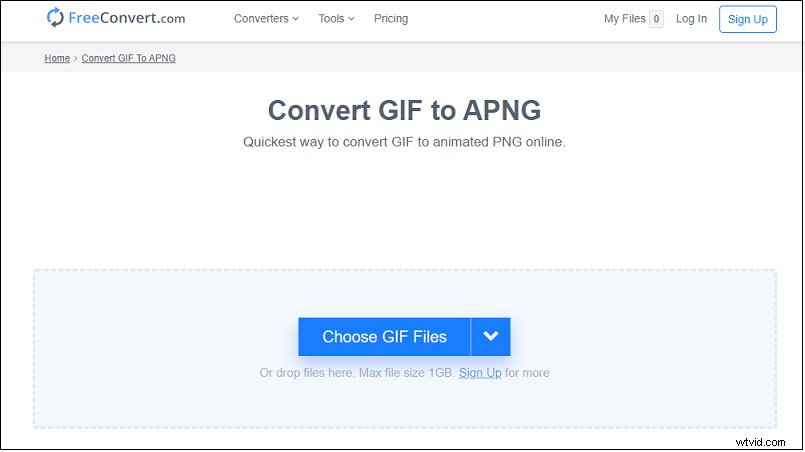This screenshot has height=452, width=805.
Task: Click the My Files count badge
Action: (656, 19)
